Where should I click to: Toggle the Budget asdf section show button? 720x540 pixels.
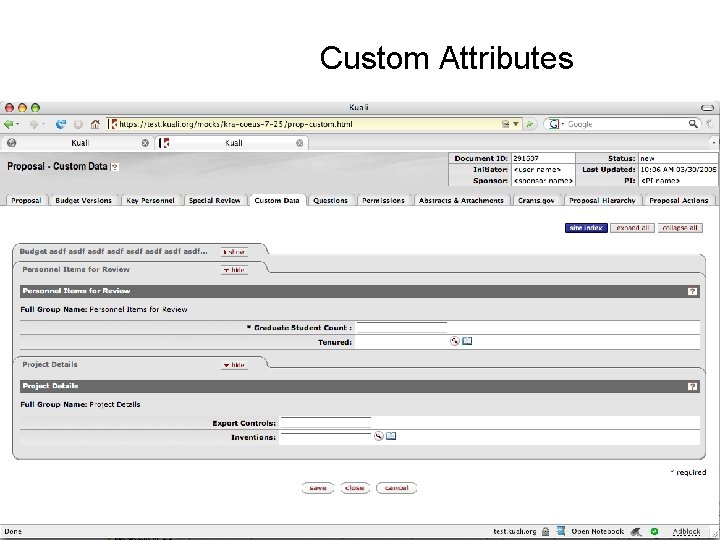click(234, 252)
